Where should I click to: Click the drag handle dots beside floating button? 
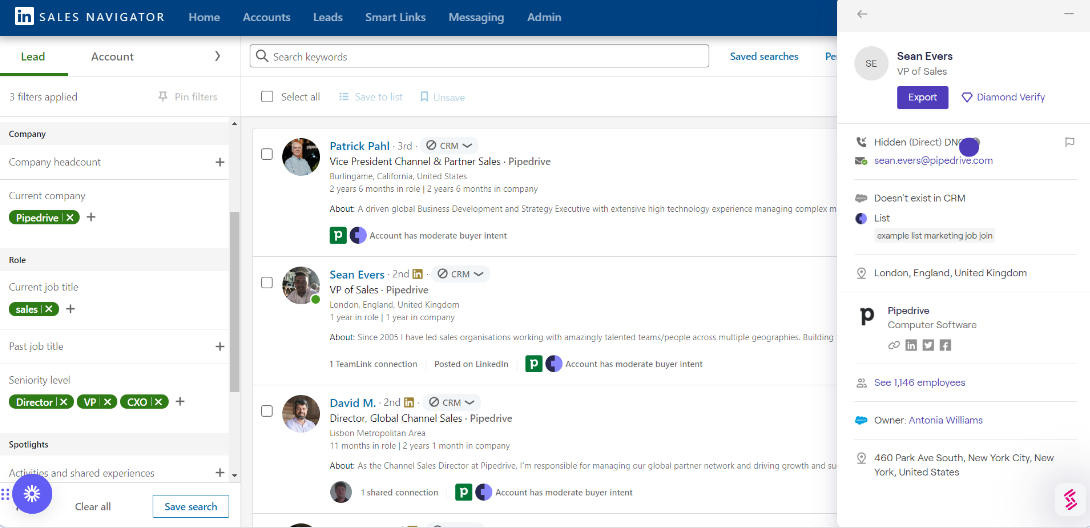(x=6, y=494)
